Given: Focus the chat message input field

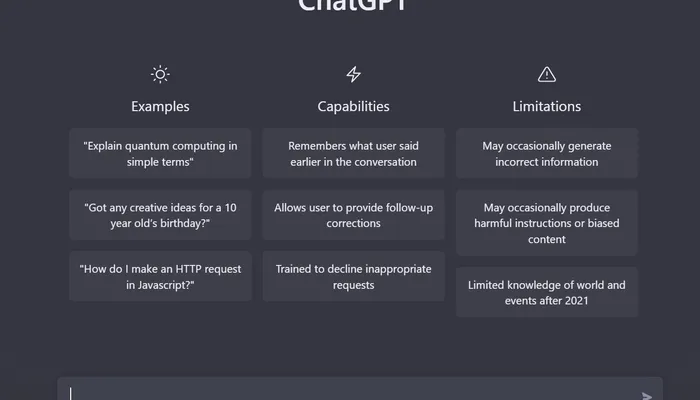Looking at the screenshot, I should (350, 392).
